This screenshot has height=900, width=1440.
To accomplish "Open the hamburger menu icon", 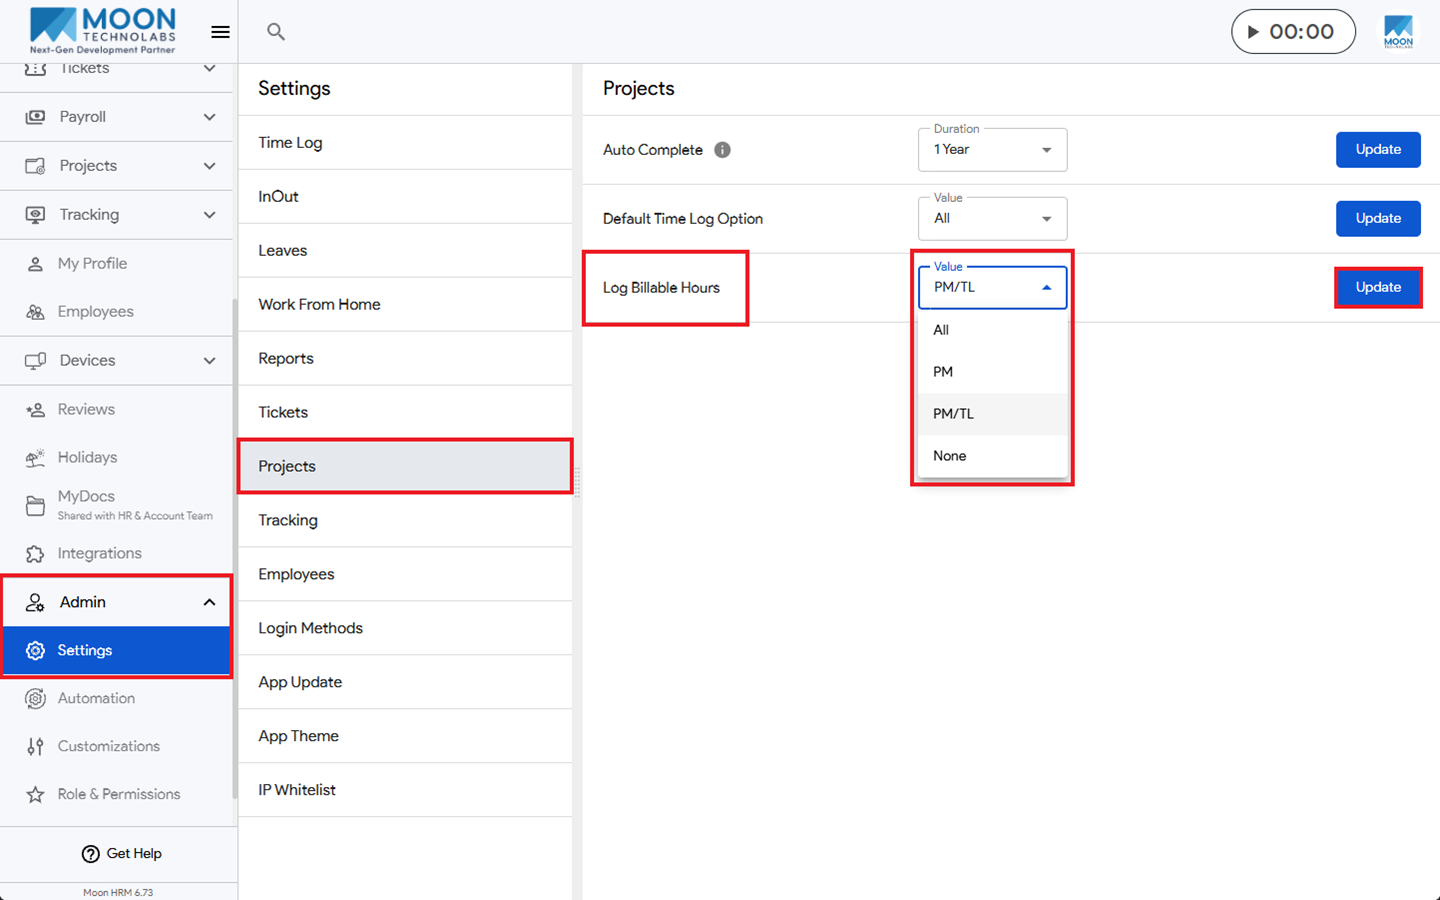I will [220, 32].
